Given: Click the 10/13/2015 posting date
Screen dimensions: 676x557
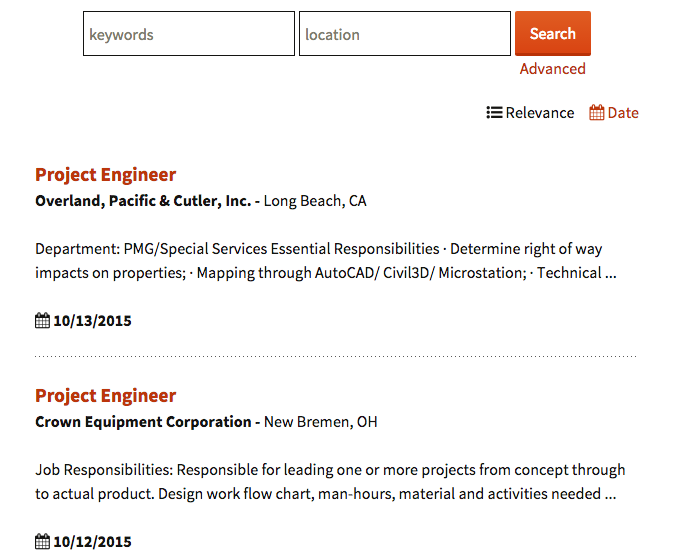Looking at the screenshot, I should coord(92,321).
